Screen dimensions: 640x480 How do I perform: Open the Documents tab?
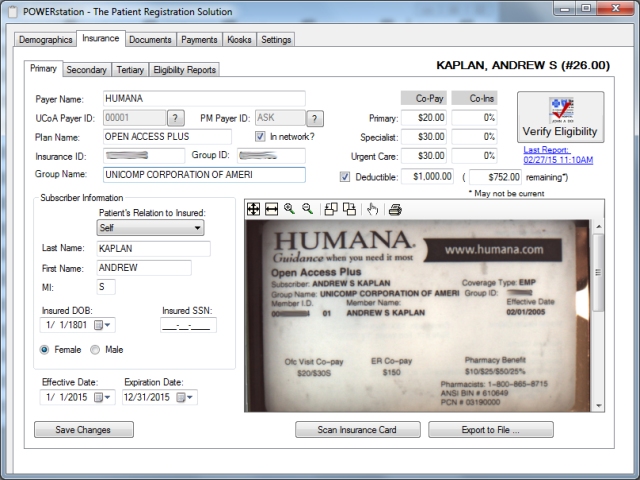click(150, 40)
